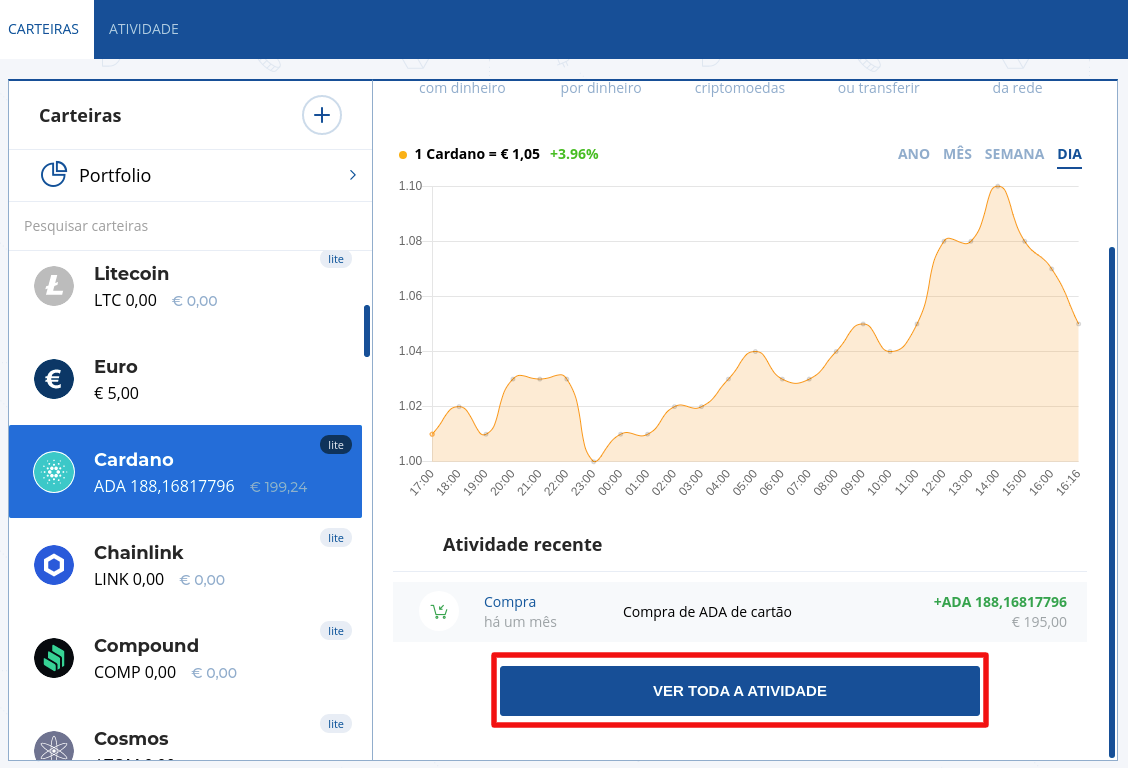Click the wallet list scrollbar thumb
Screen dimensions: 1128x768
[x=367, y=331]
